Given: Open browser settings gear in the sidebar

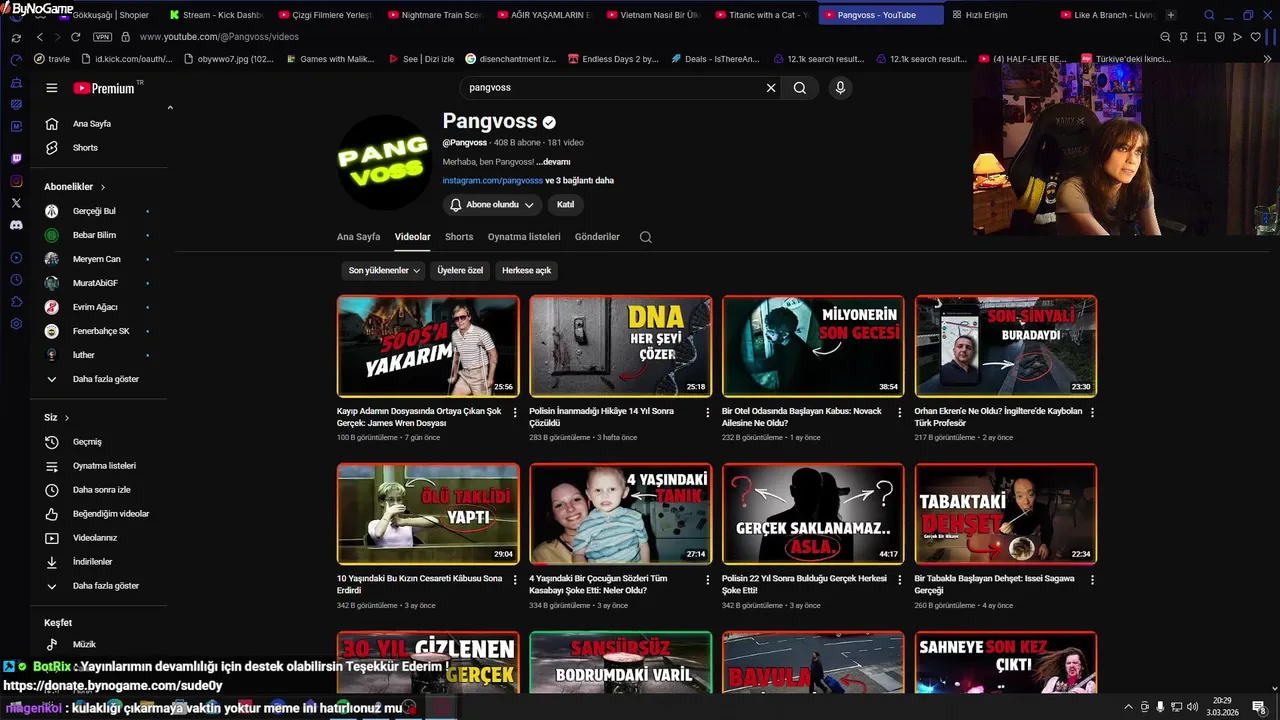Looking at the screenshot, I should coord(16,324).
